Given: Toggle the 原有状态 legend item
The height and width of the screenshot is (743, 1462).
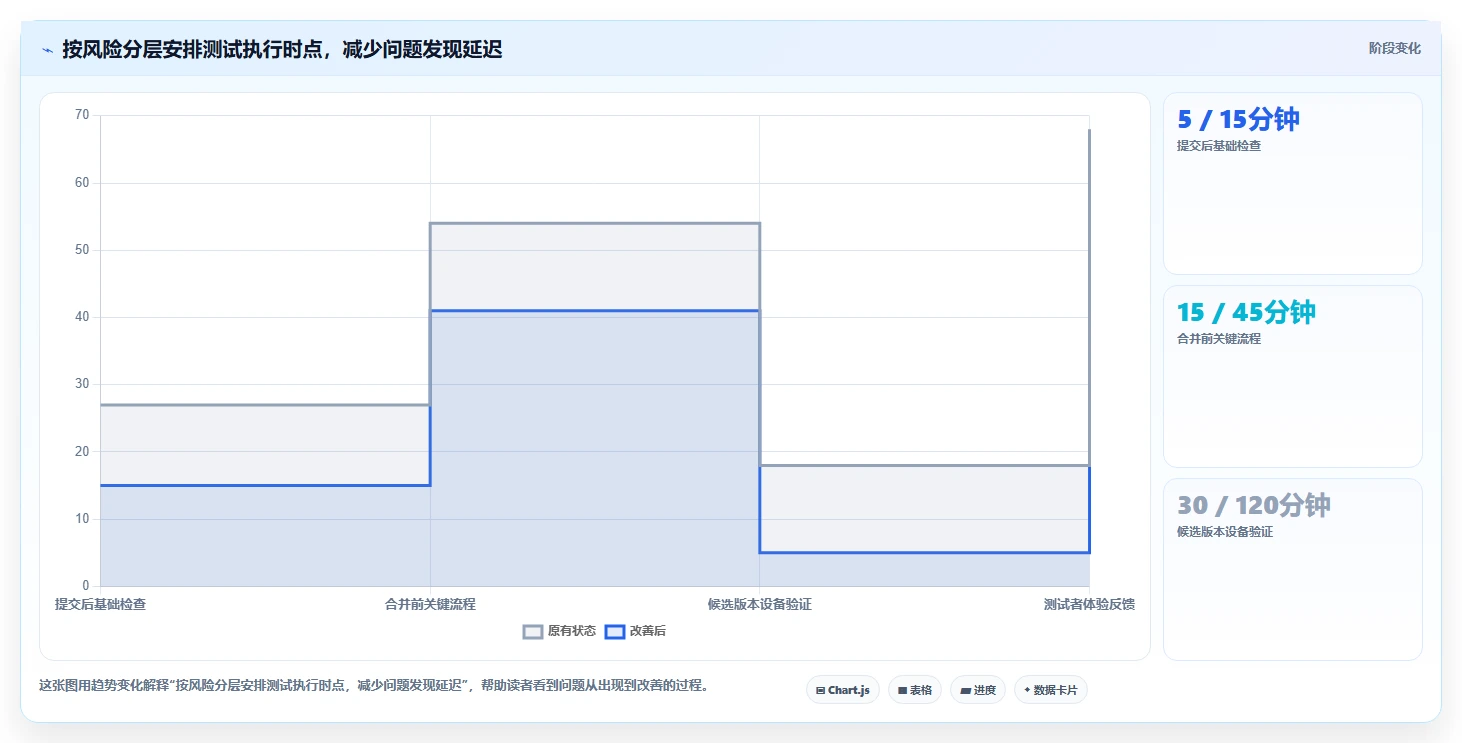Looking at the screenshot, I should (560, 631).
